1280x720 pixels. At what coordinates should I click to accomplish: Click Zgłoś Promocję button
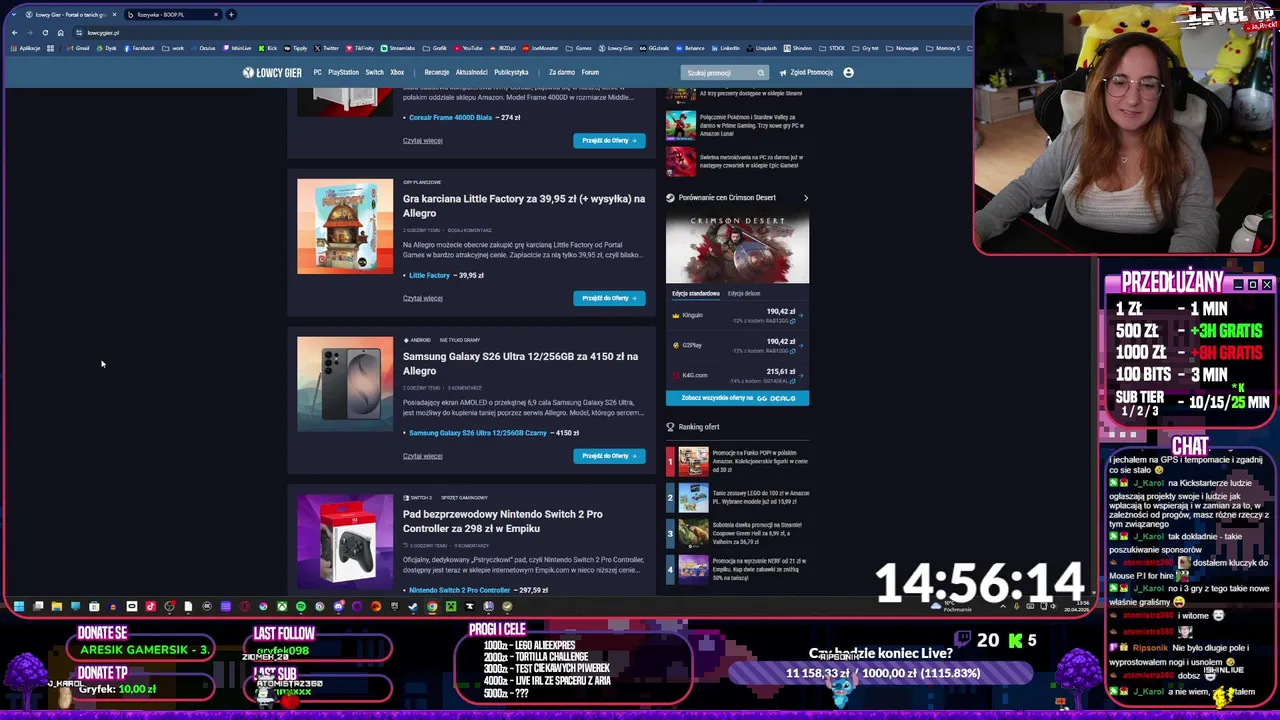tap(807, 73)
